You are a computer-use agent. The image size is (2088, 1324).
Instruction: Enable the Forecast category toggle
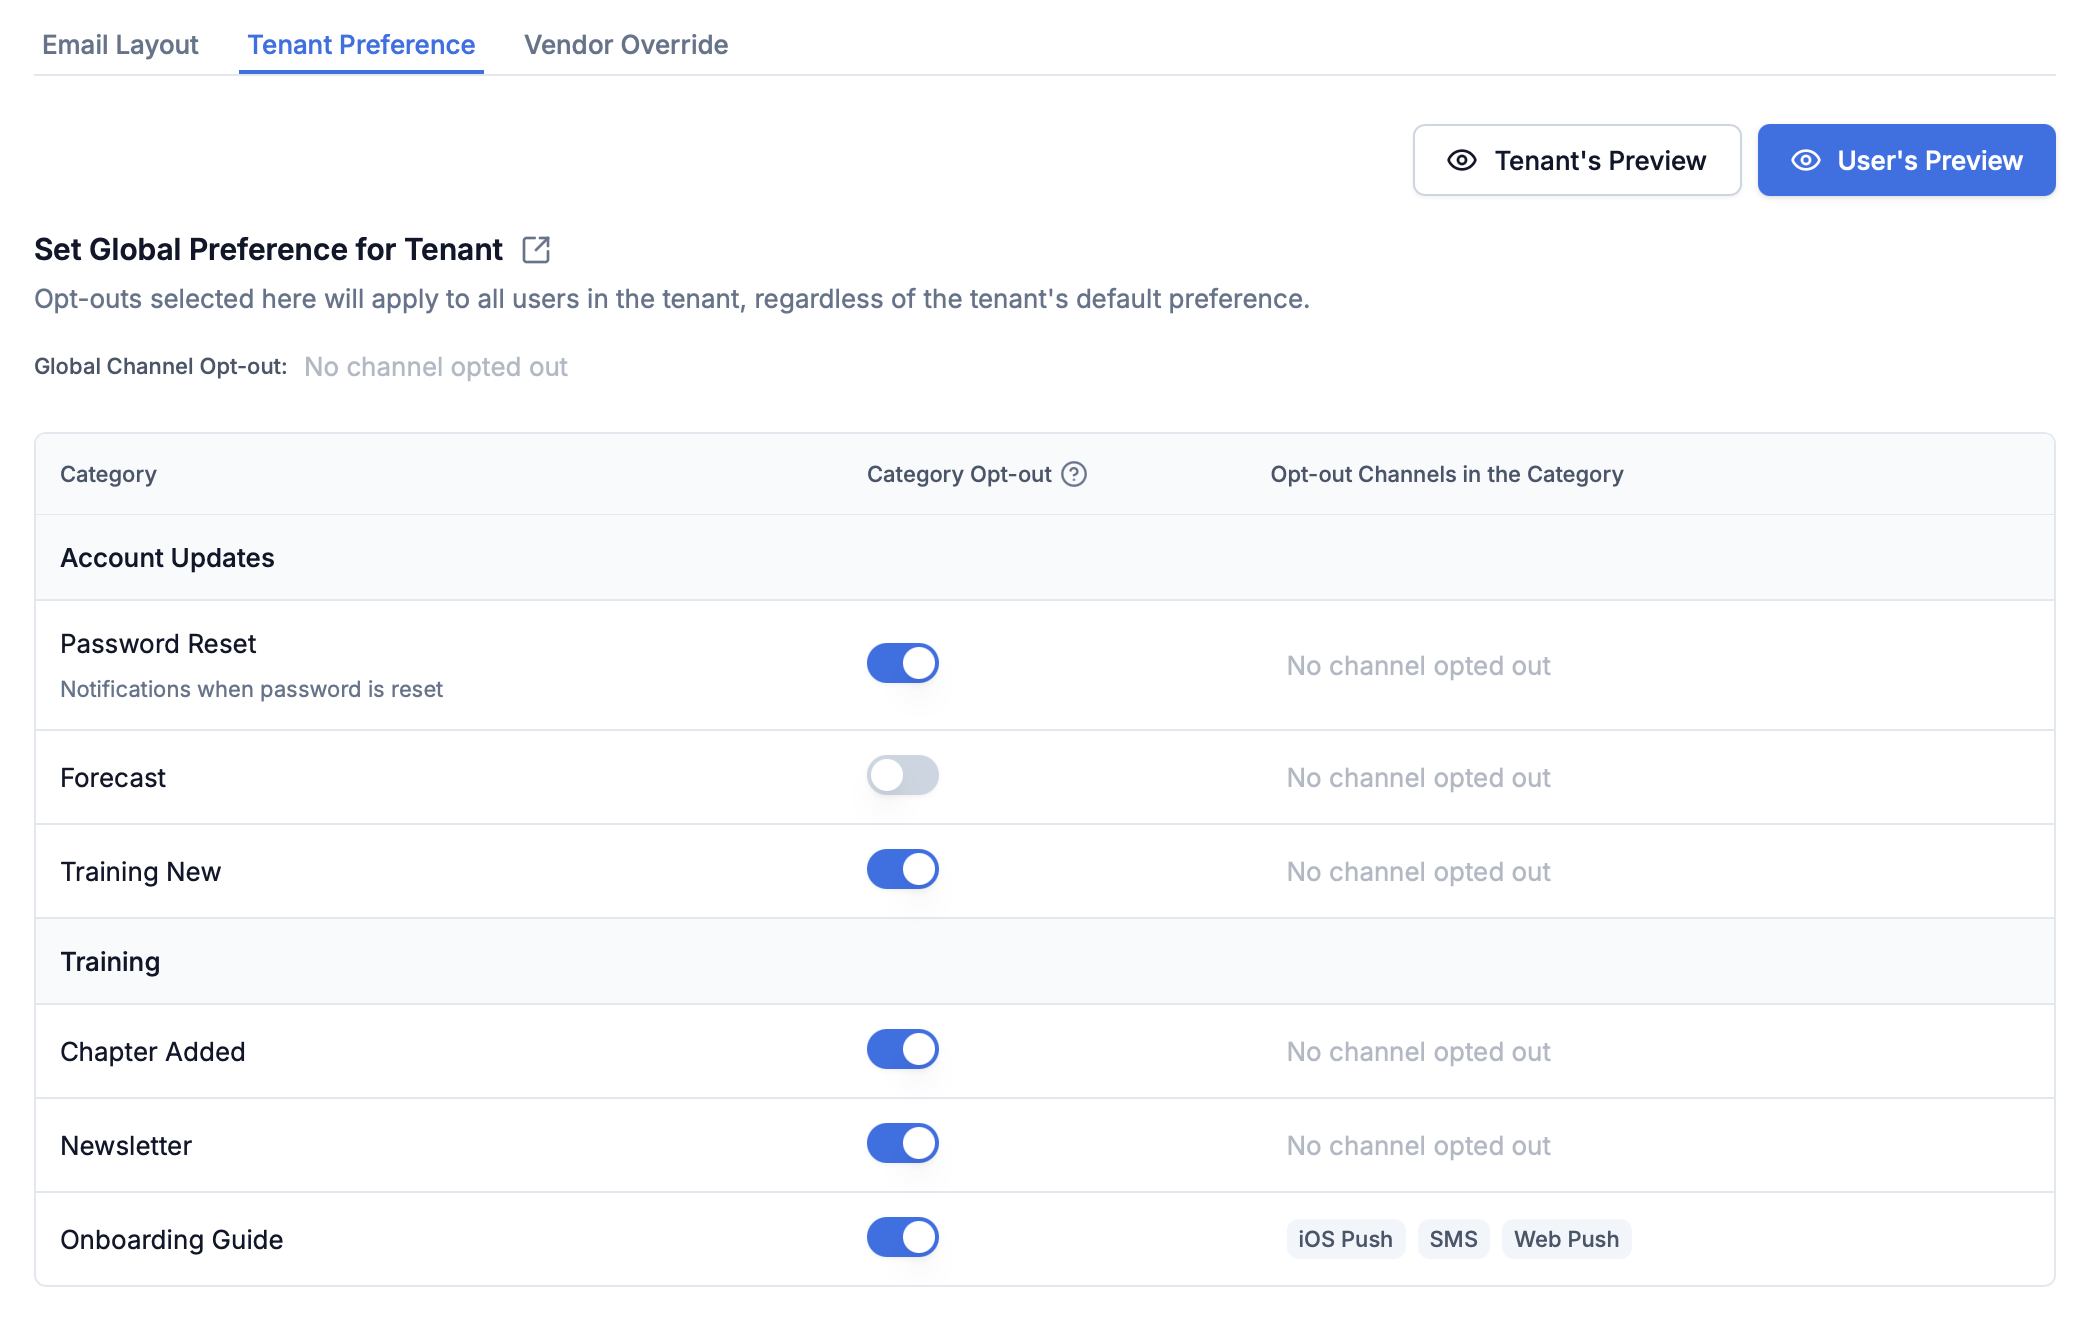[902, 775]
